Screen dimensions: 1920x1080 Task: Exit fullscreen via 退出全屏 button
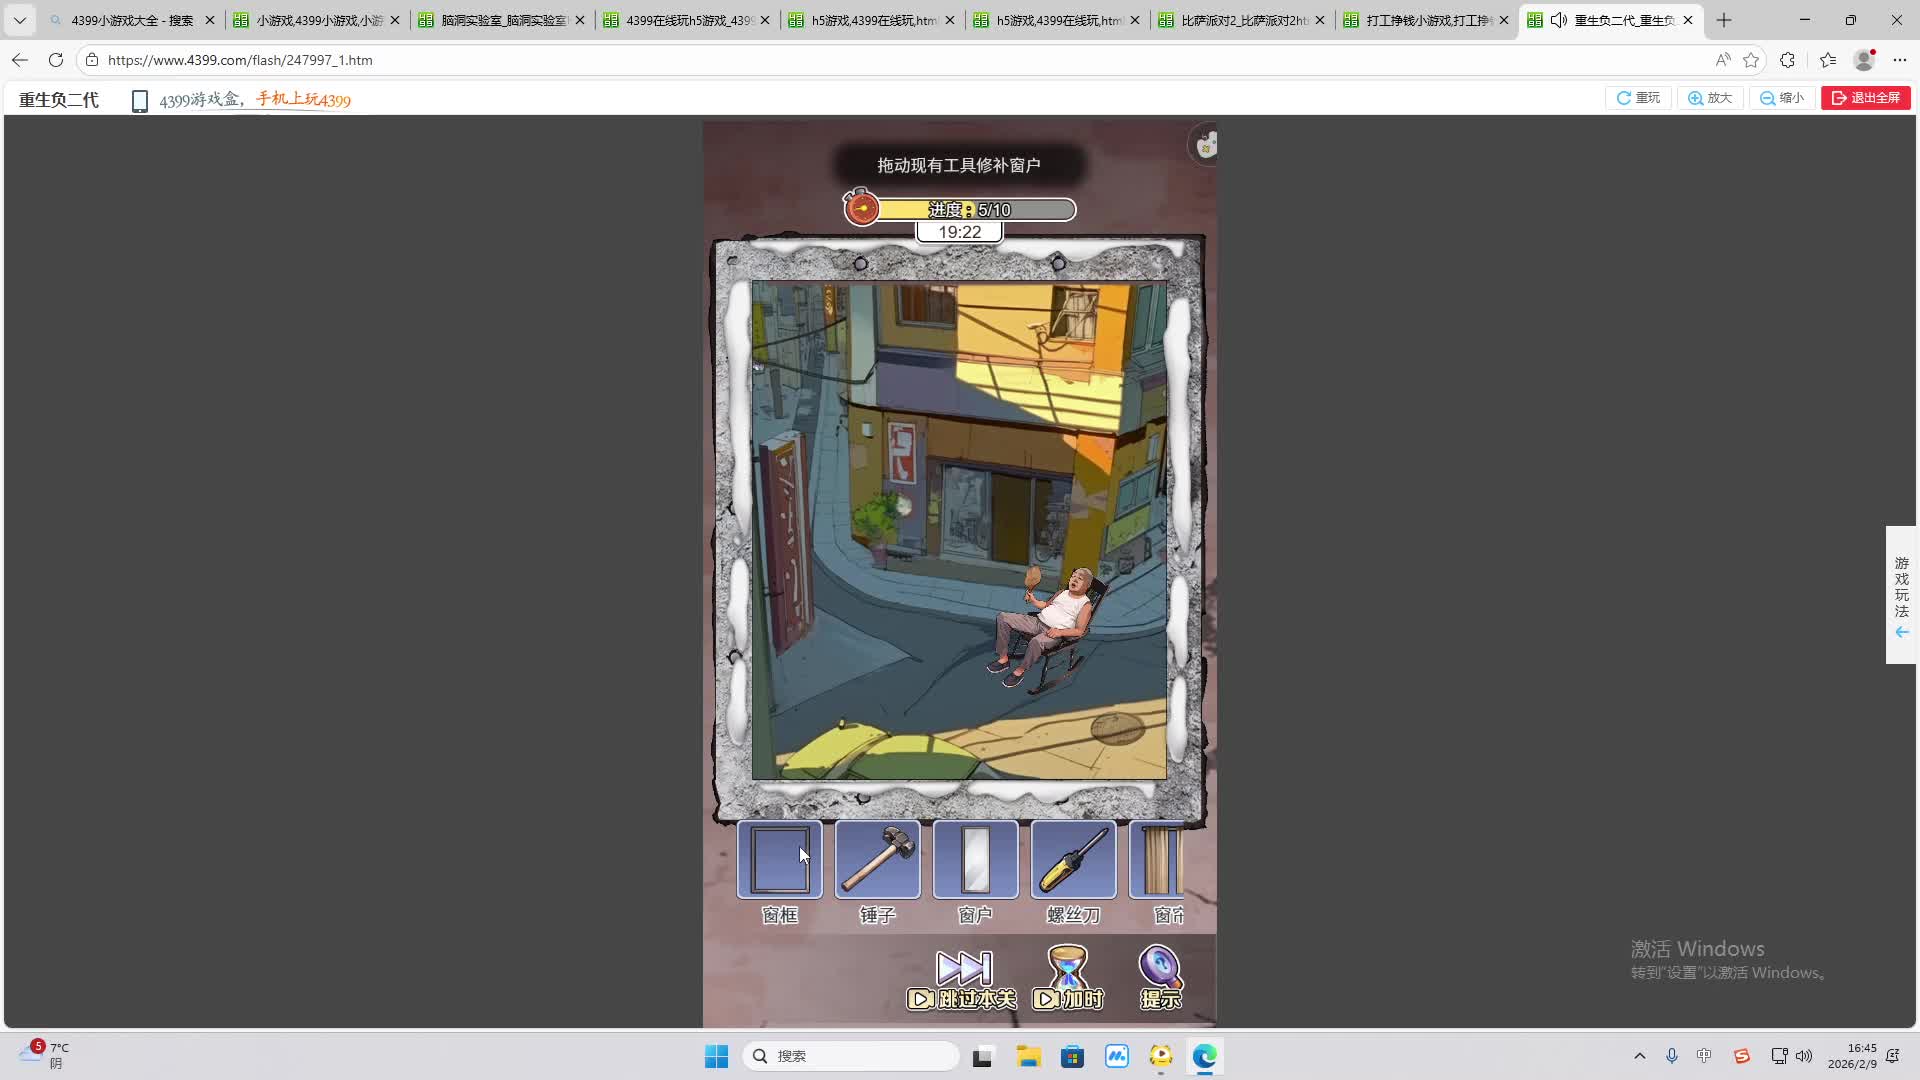point(1865,98)
